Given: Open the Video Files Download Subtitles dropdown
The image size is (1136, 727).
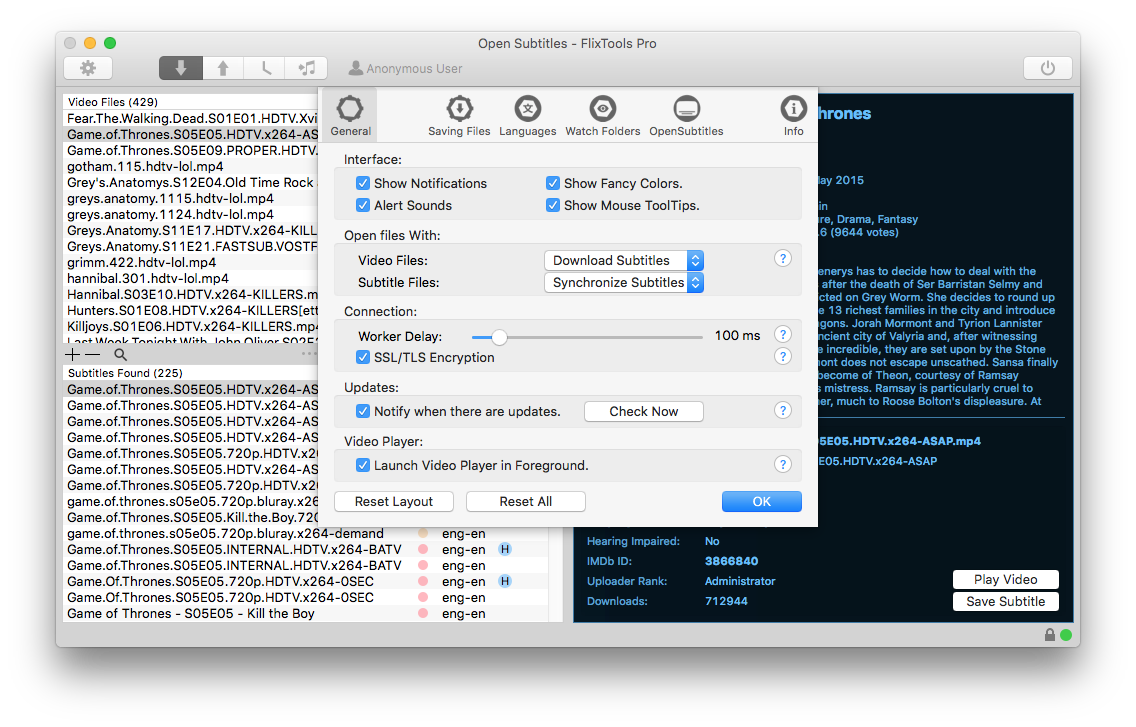Looking at the screenshot, I should click(624, 260).
